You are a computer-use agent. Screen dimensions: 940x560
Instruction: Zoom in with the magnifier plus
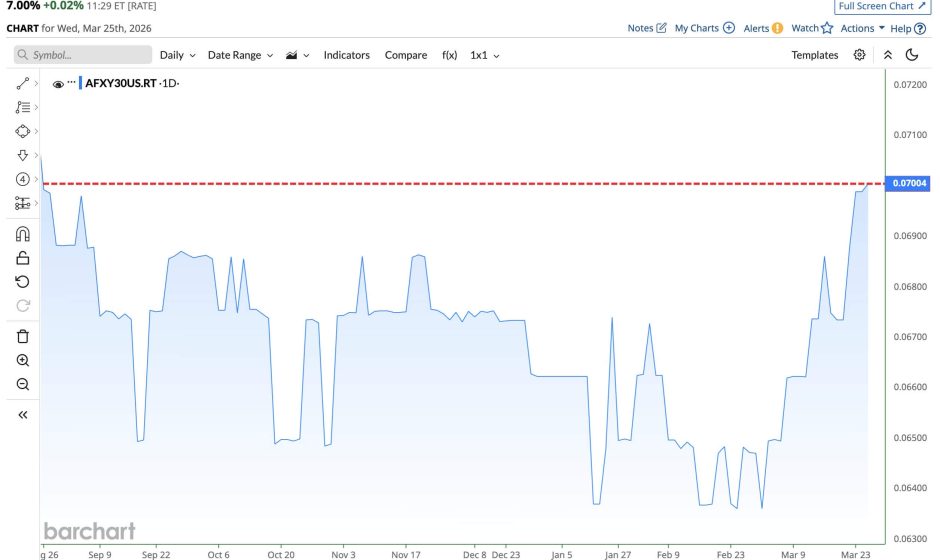pyautogui.click(x=22, y=360)
